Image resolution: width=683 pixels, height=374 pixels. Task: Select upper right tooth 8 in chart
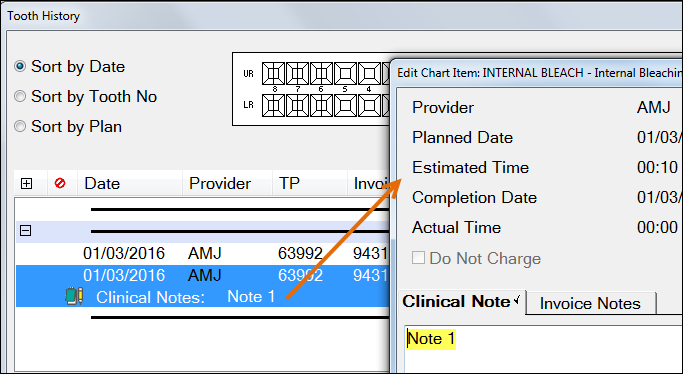(x=274, y=74)
